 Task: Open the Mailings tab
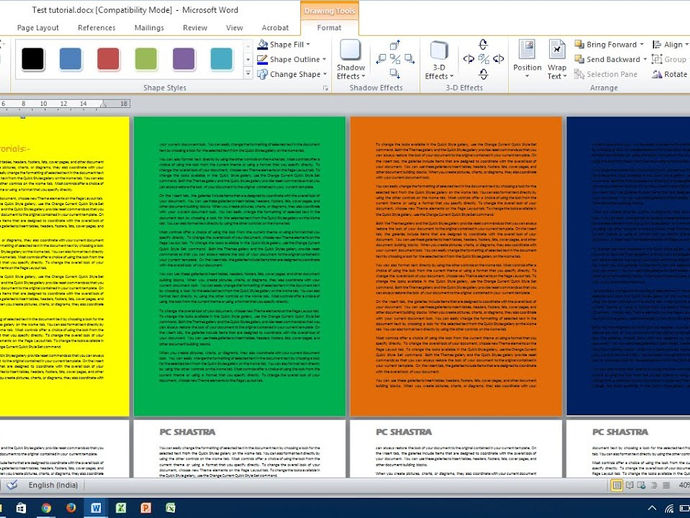149,28
